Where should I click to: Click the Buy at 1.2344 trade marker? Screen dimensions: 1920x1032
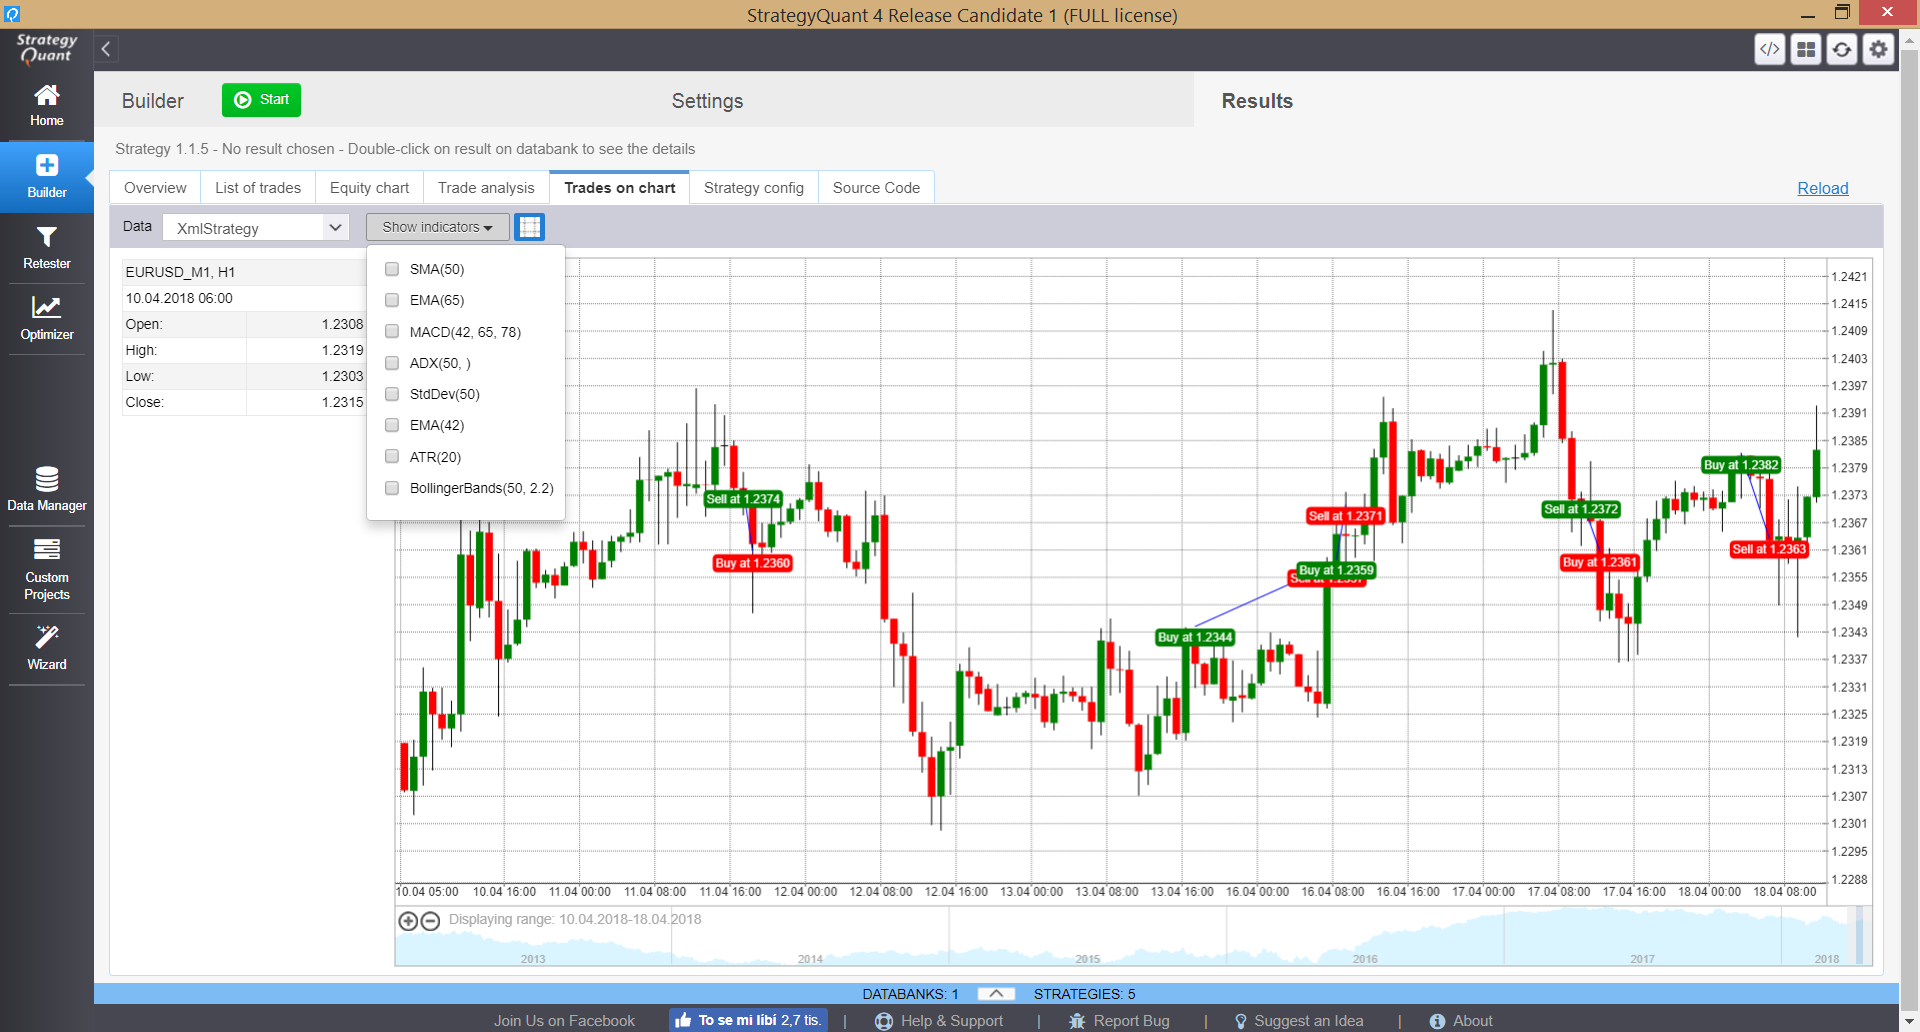click(x=1195, y=637)
